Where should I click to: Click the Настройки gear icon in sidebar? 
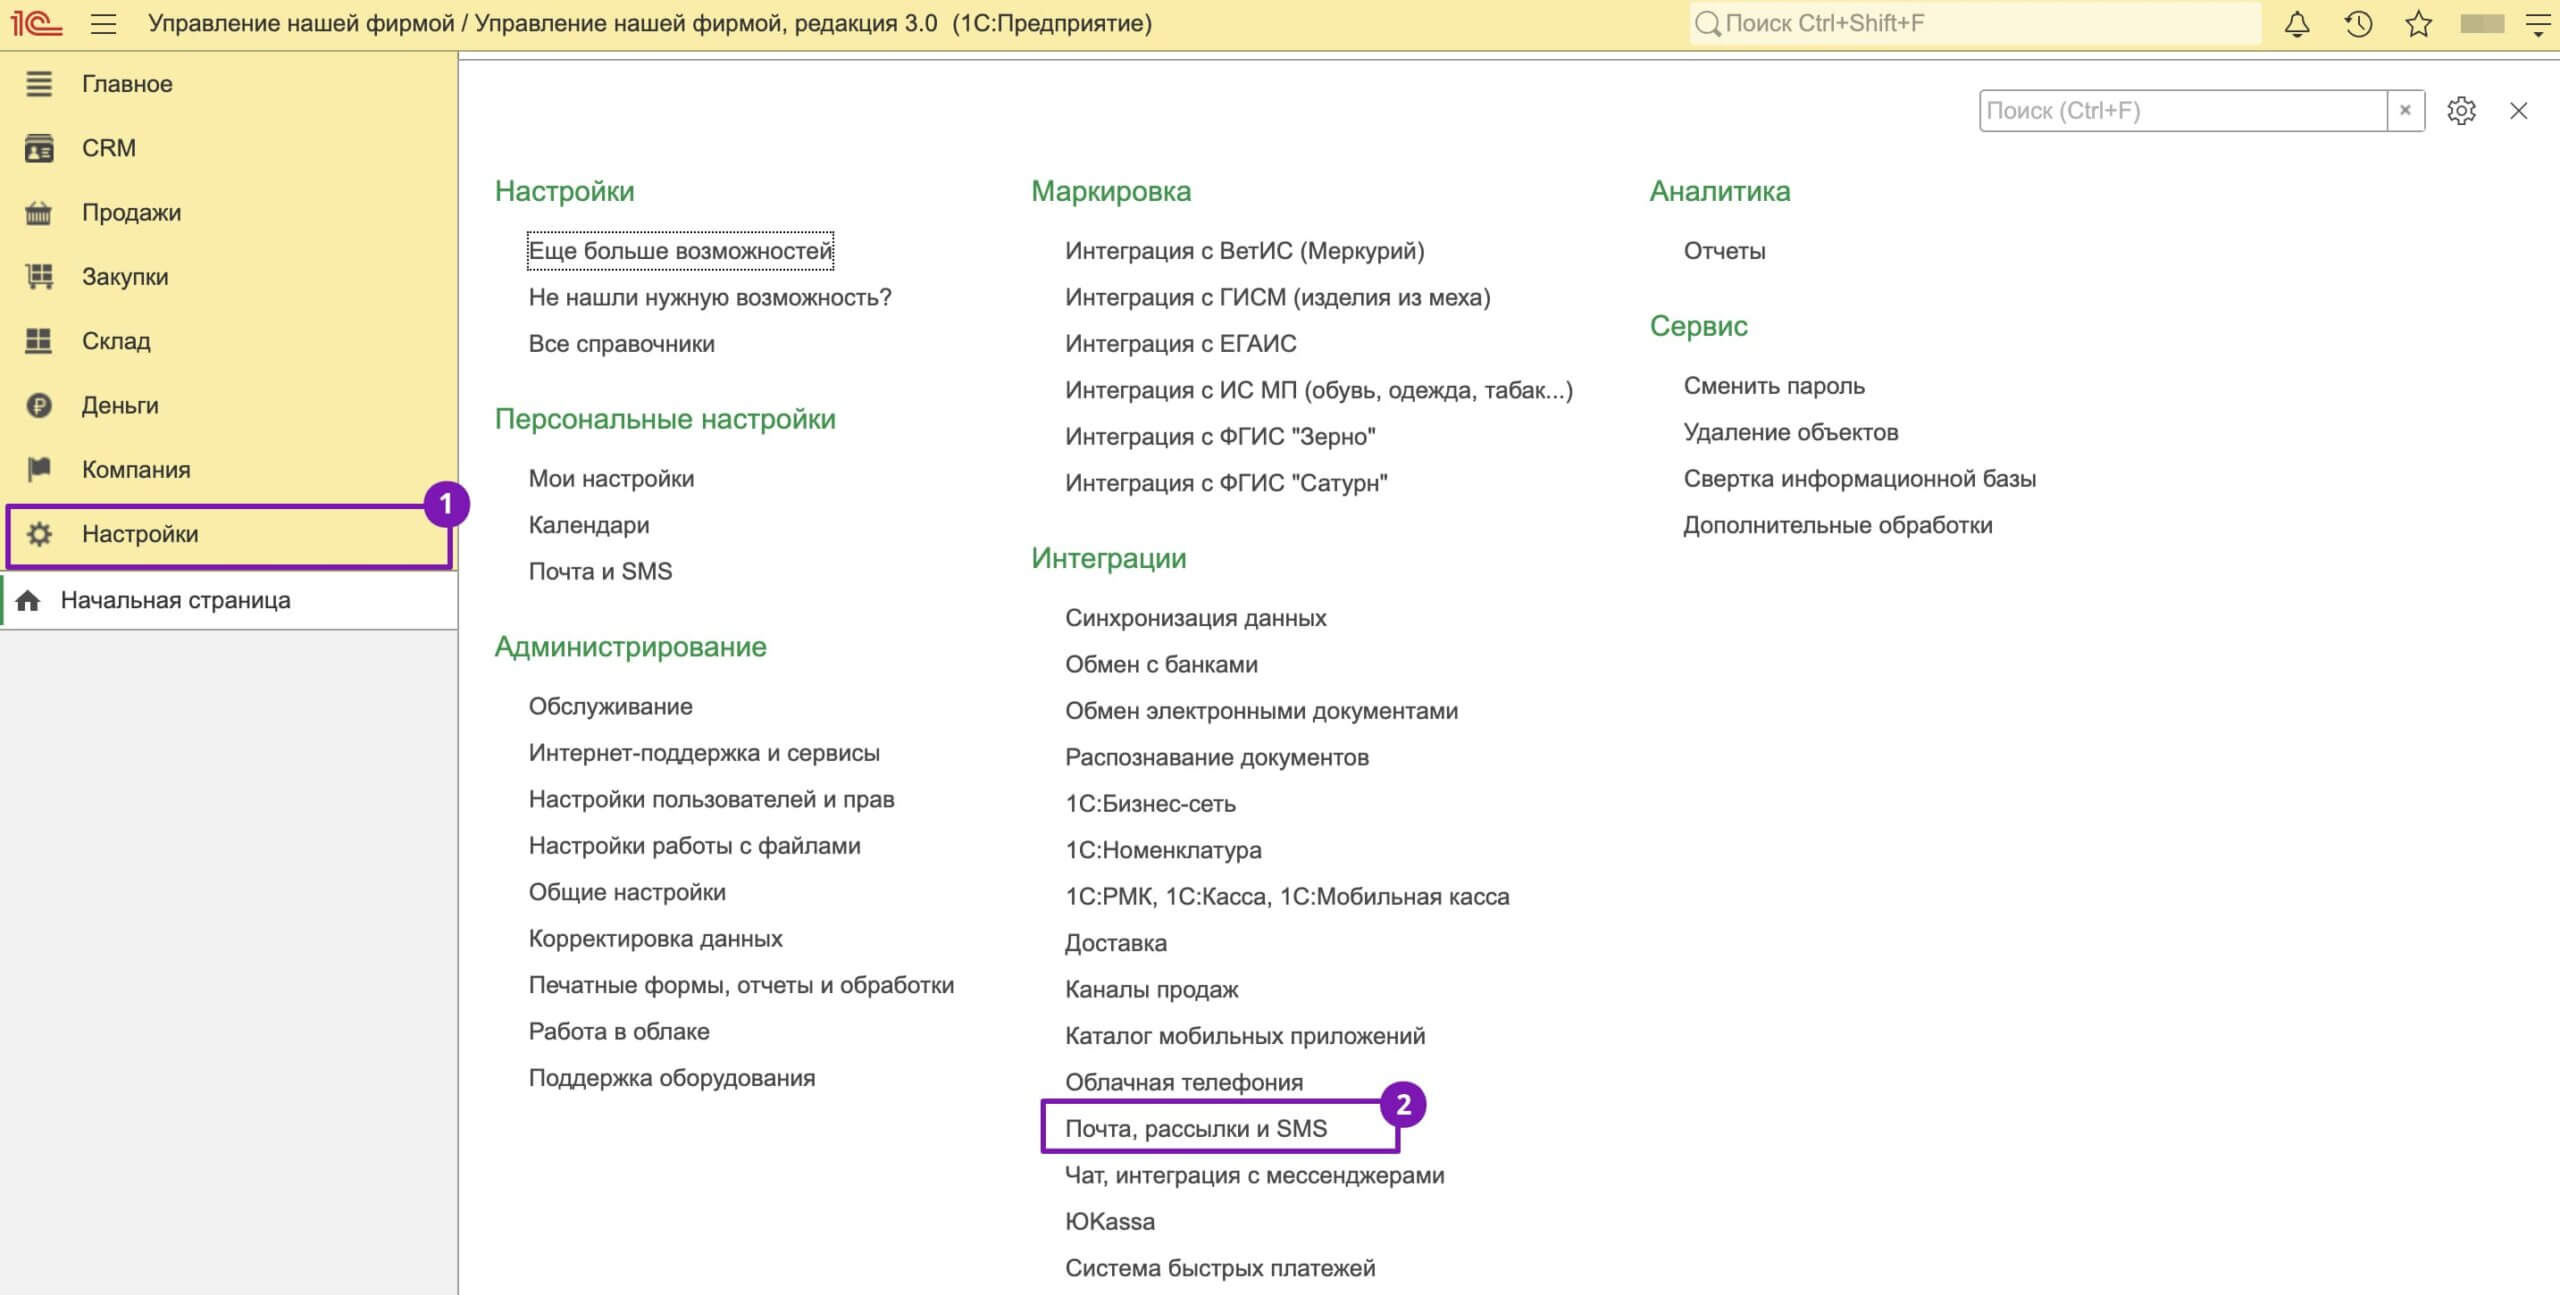(39, 534)
